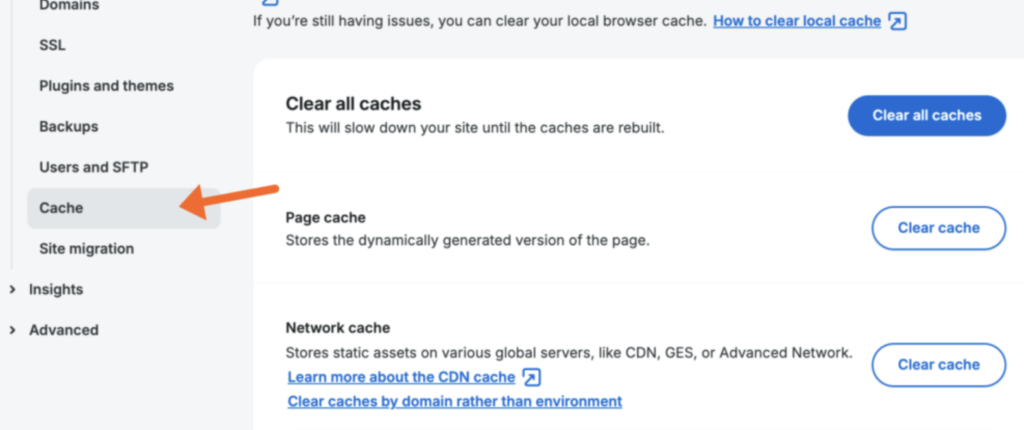Select SSL in the sidebar
This screenshot has height=430, width=1024.
[x=52, y=46]
